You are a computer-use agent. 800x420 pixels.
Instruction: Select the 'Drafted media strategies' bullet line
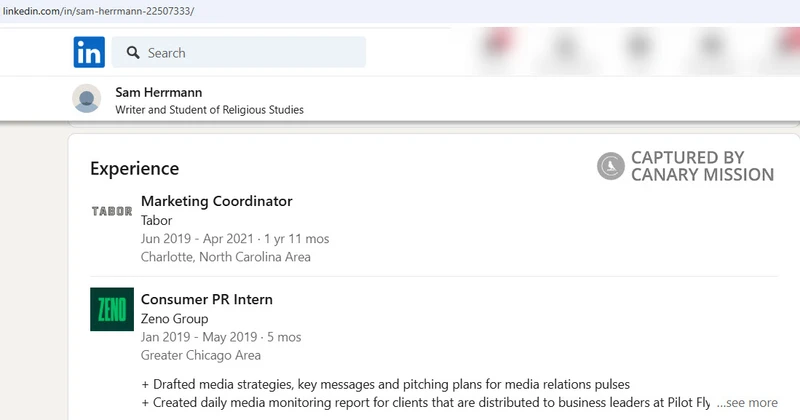[x=385, y=384]
